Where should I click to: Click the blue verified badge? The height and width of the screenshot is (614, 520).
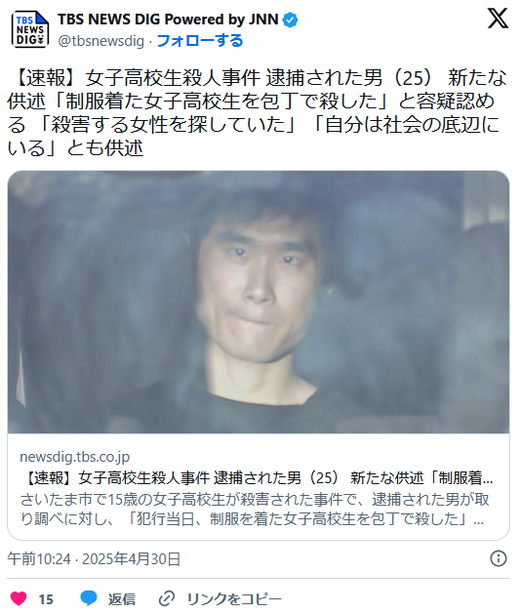pos(290,20)
